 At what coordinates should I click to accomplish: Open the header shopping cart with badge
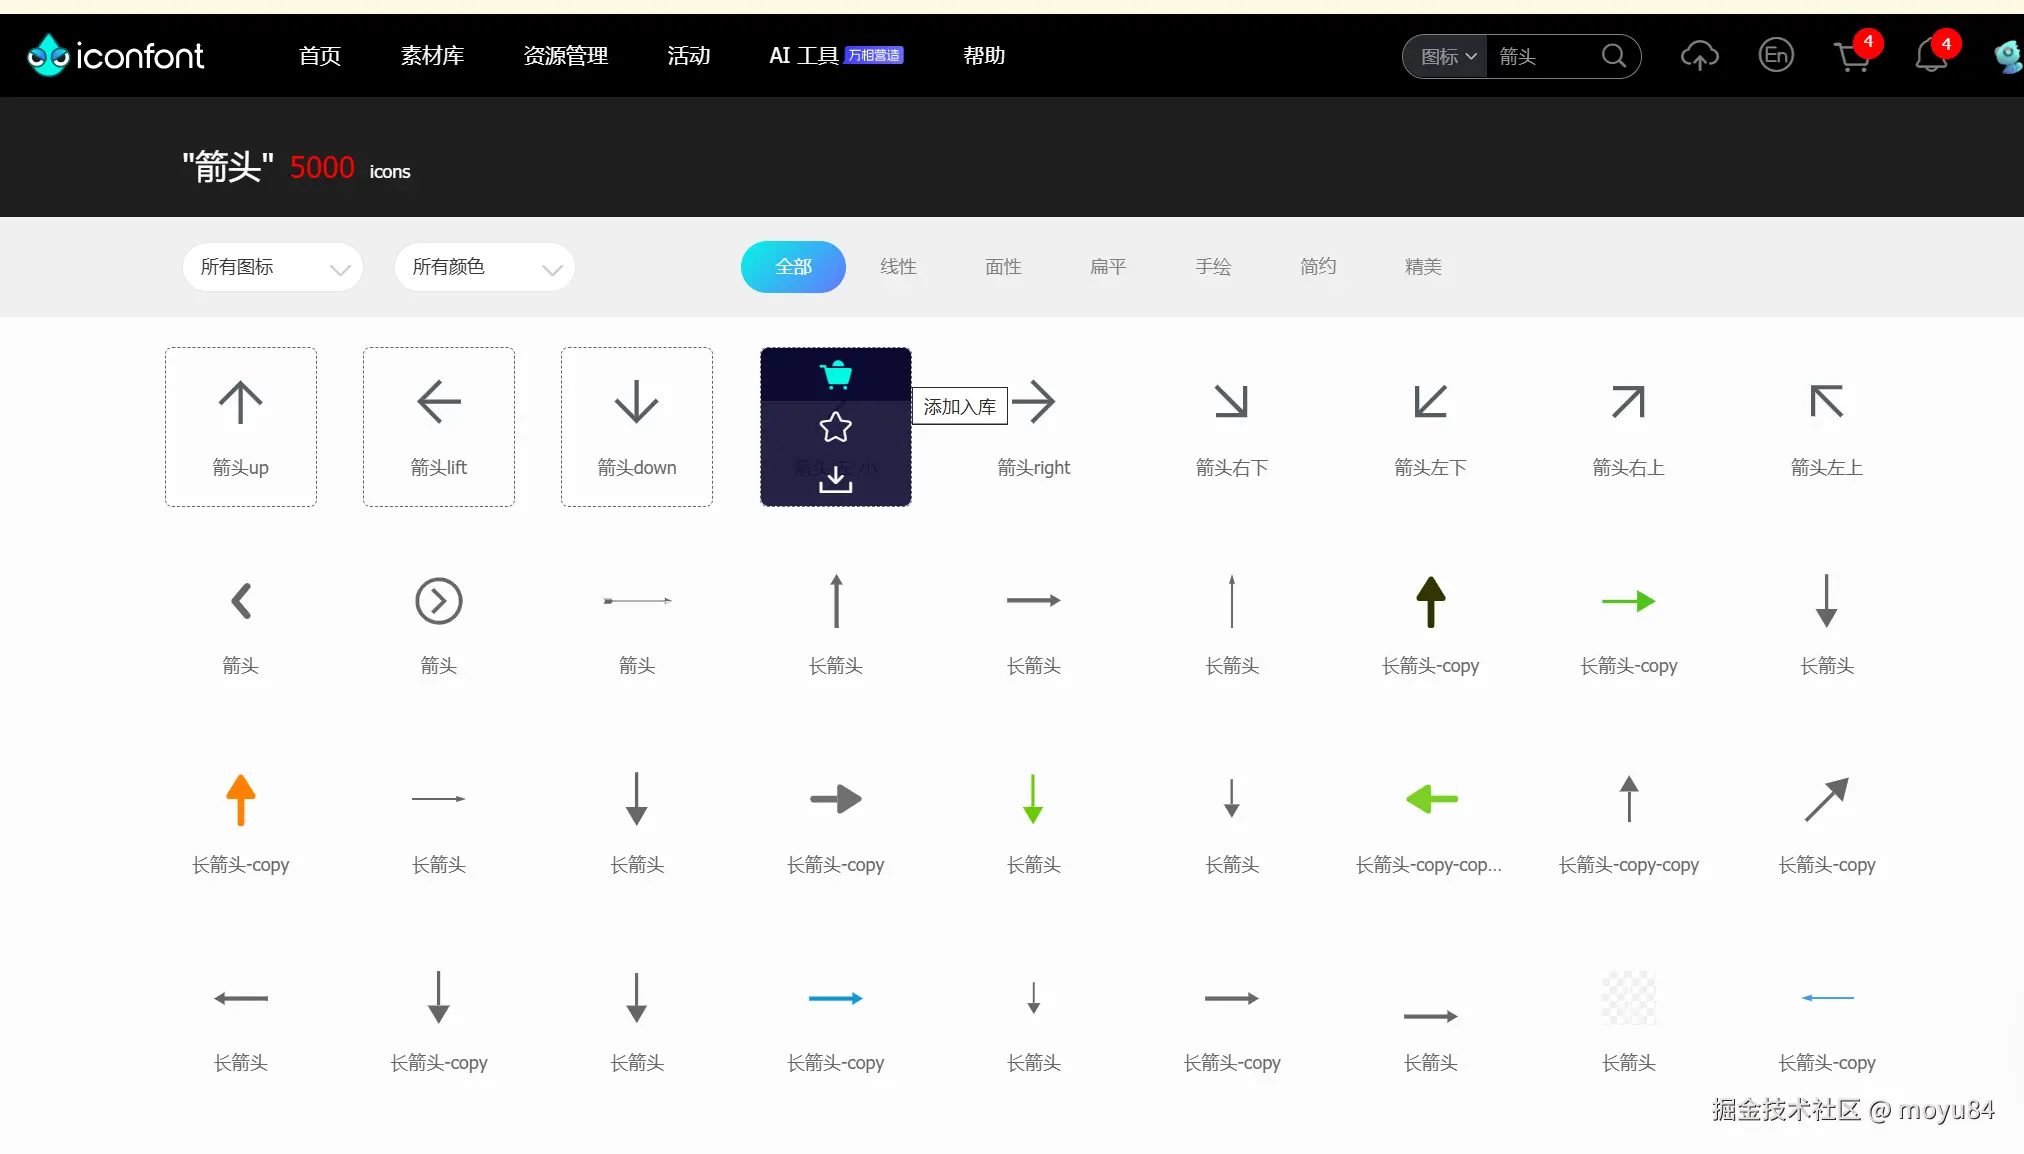click(x=1853, y=56)
